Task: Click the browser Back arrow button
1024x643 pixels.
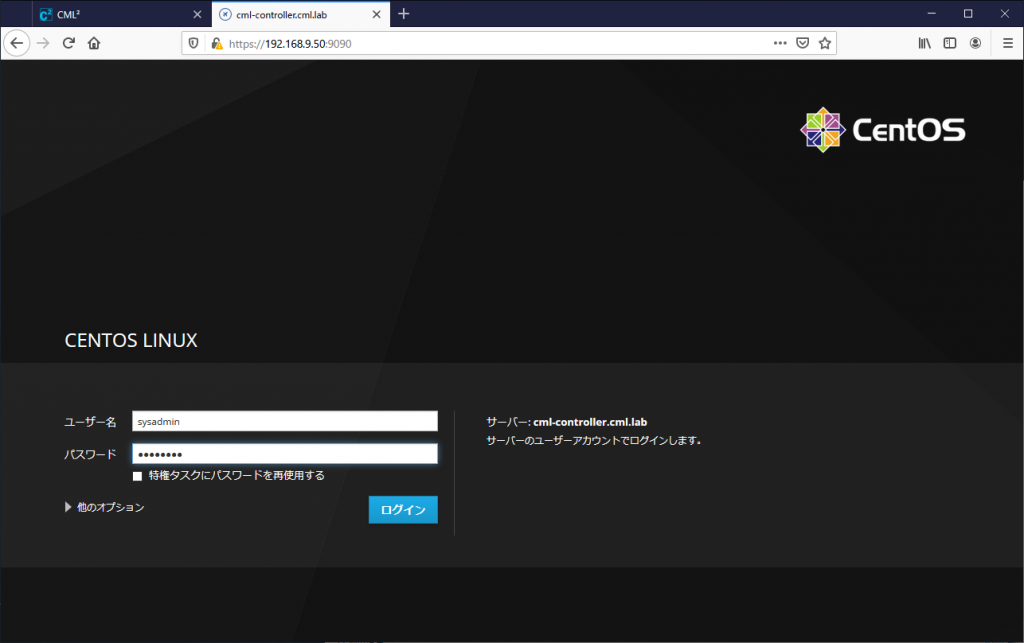Action: pos(17,43)
